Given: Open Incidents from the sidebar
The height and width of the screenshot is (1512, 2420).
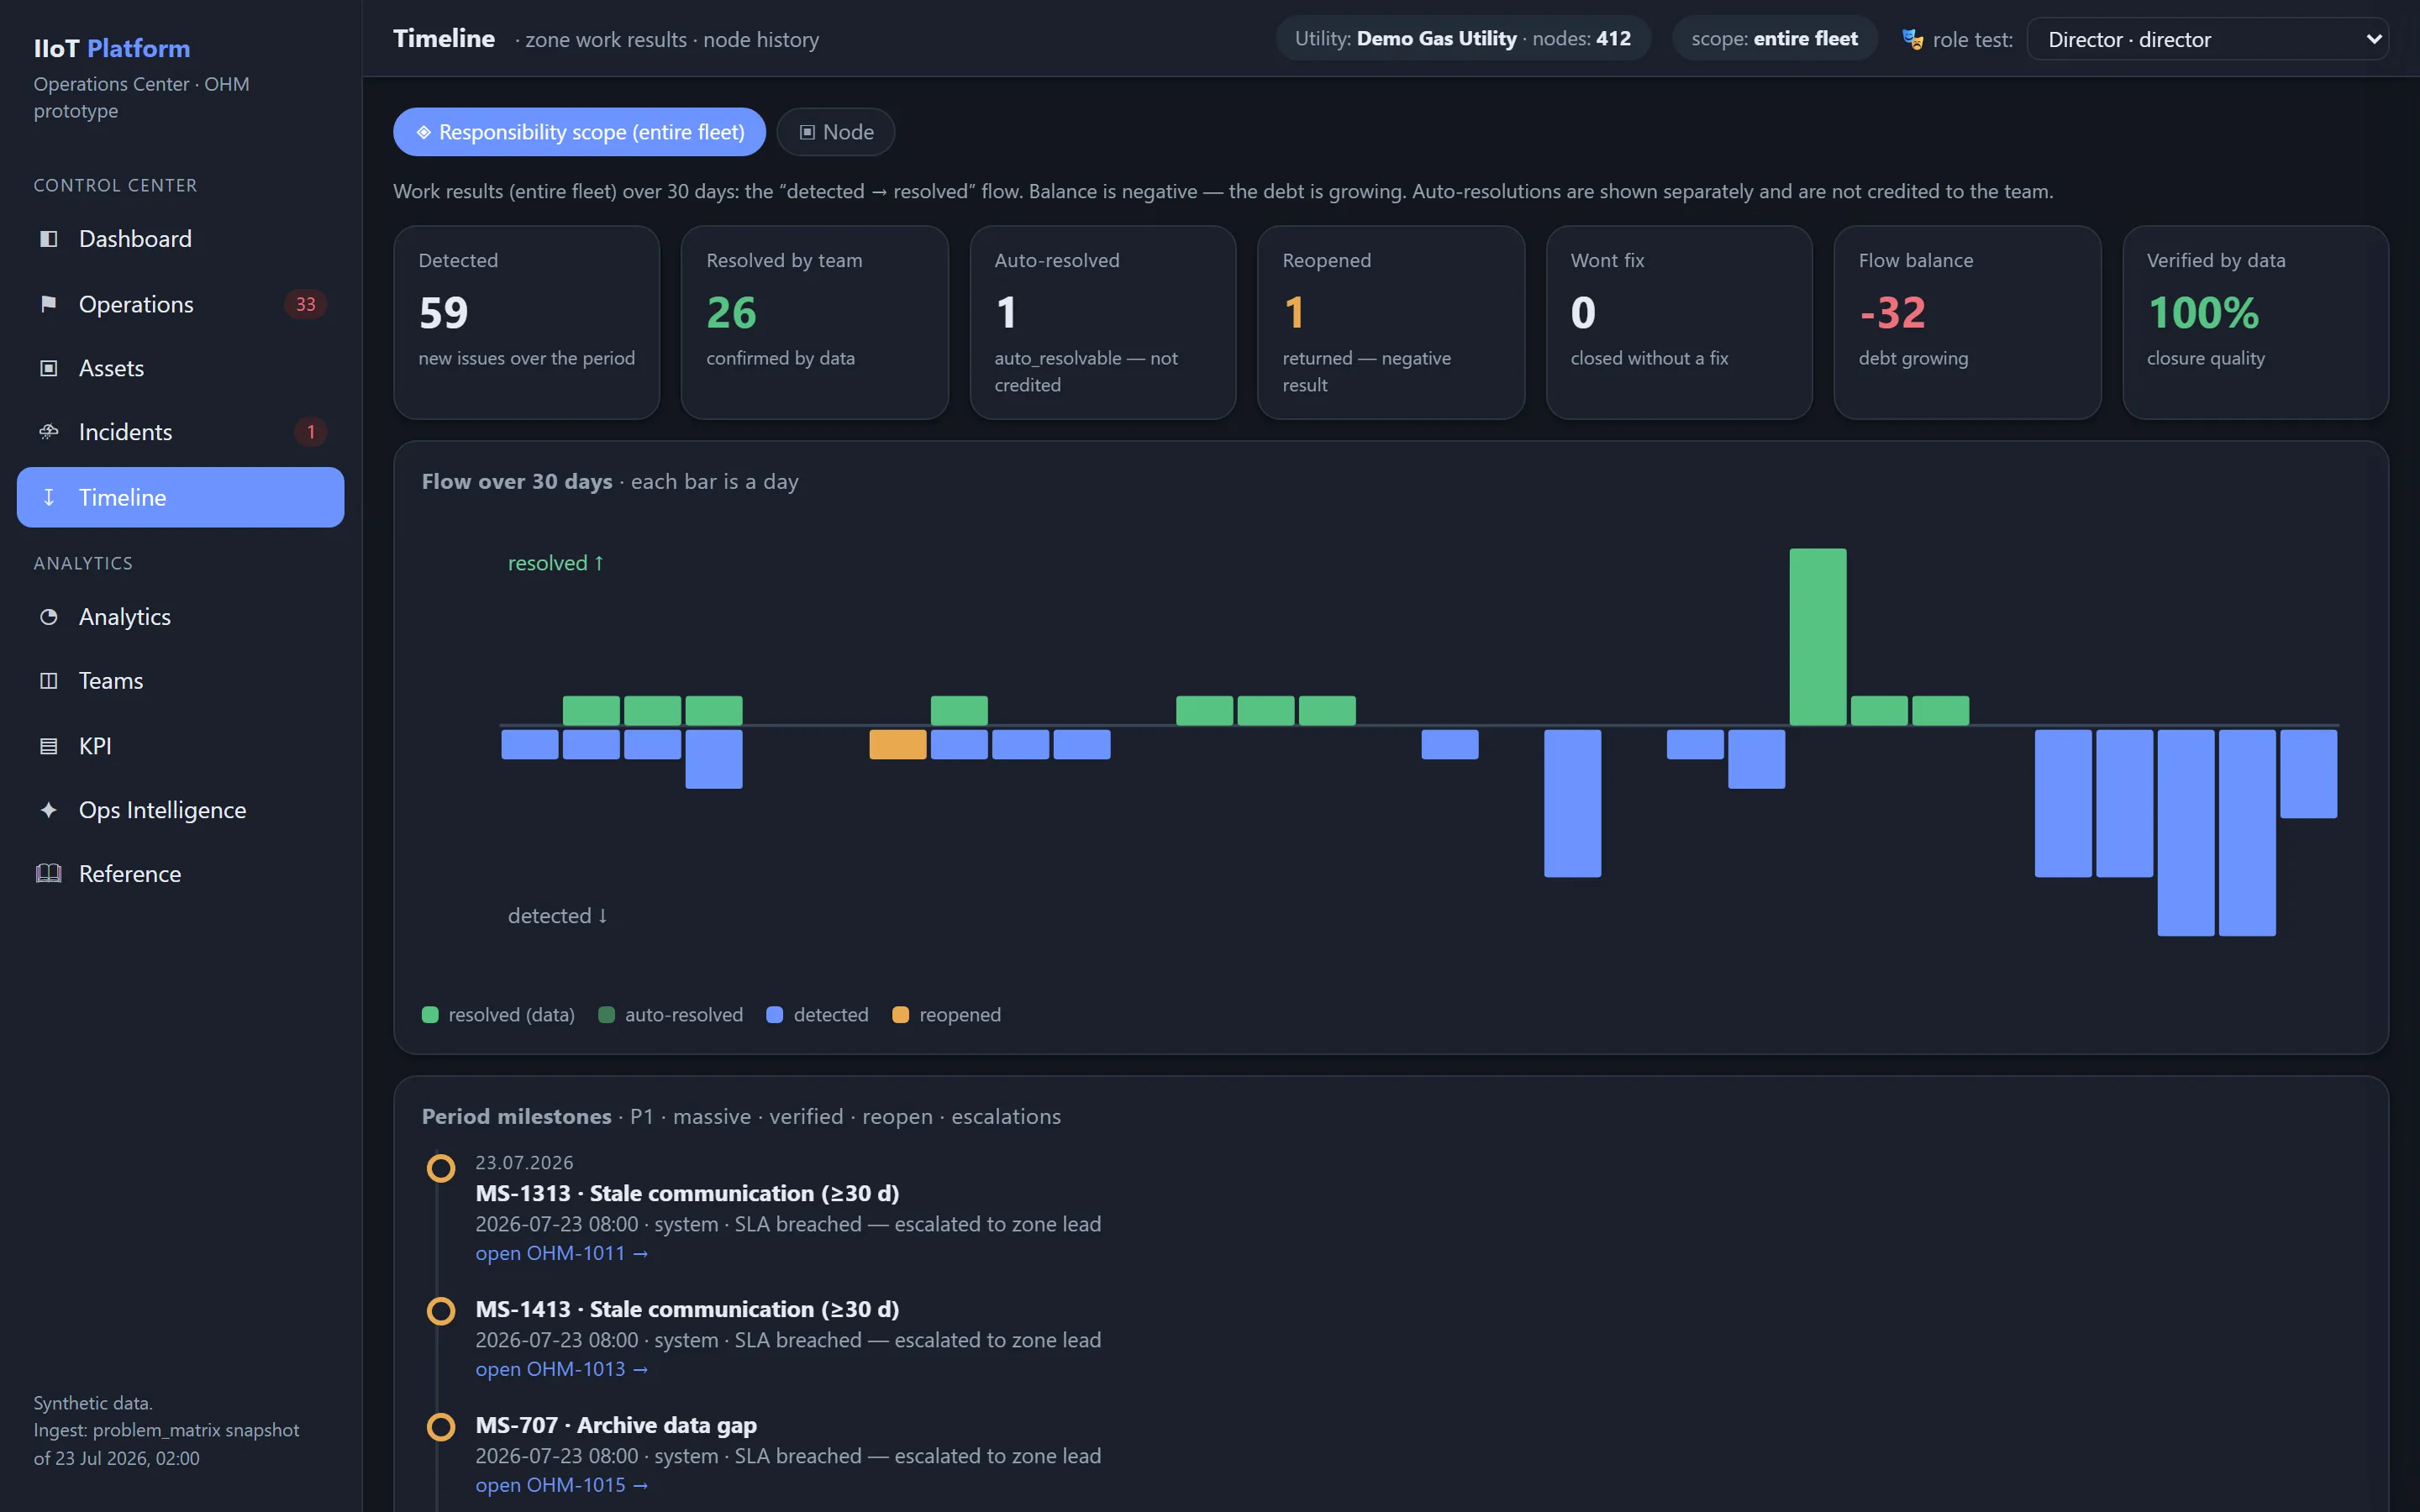Looking at the screenshot, I should point(180,432).
